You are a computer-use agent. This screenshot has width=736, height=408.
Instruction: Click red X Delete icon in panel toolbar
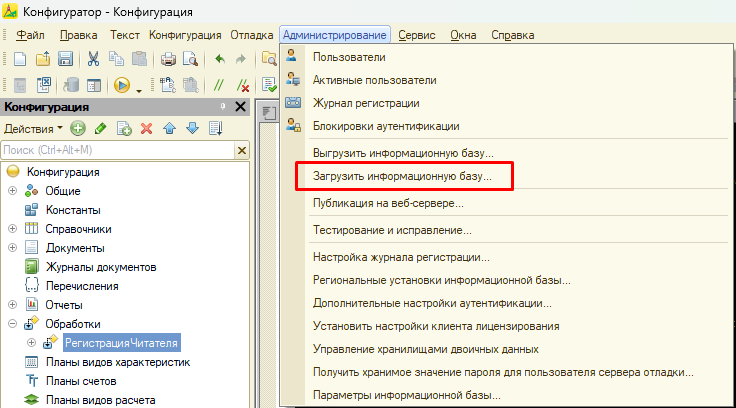(x=146, y=128)
